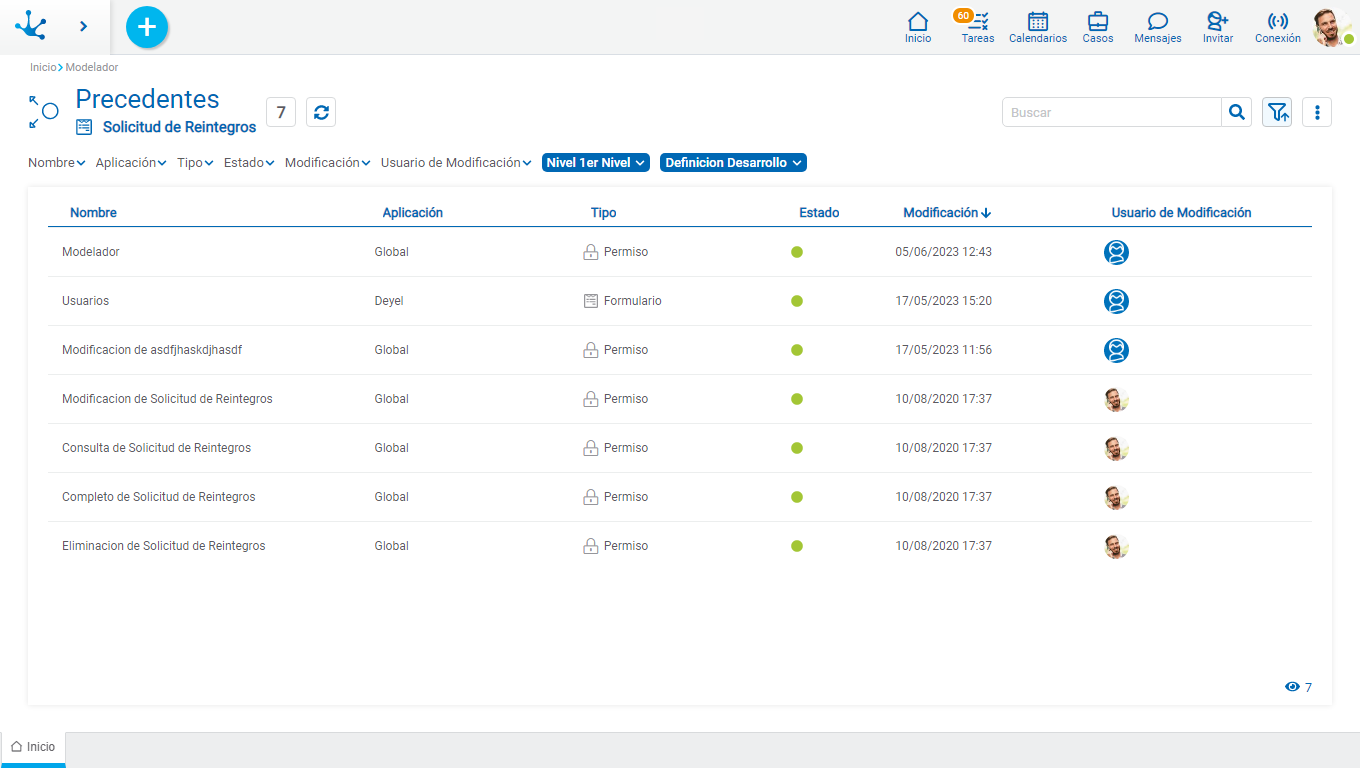The width and height of the screenshot is (1360, 768).
Task: Open the user profile avatar menu
Action: [x=1332, y=28]
